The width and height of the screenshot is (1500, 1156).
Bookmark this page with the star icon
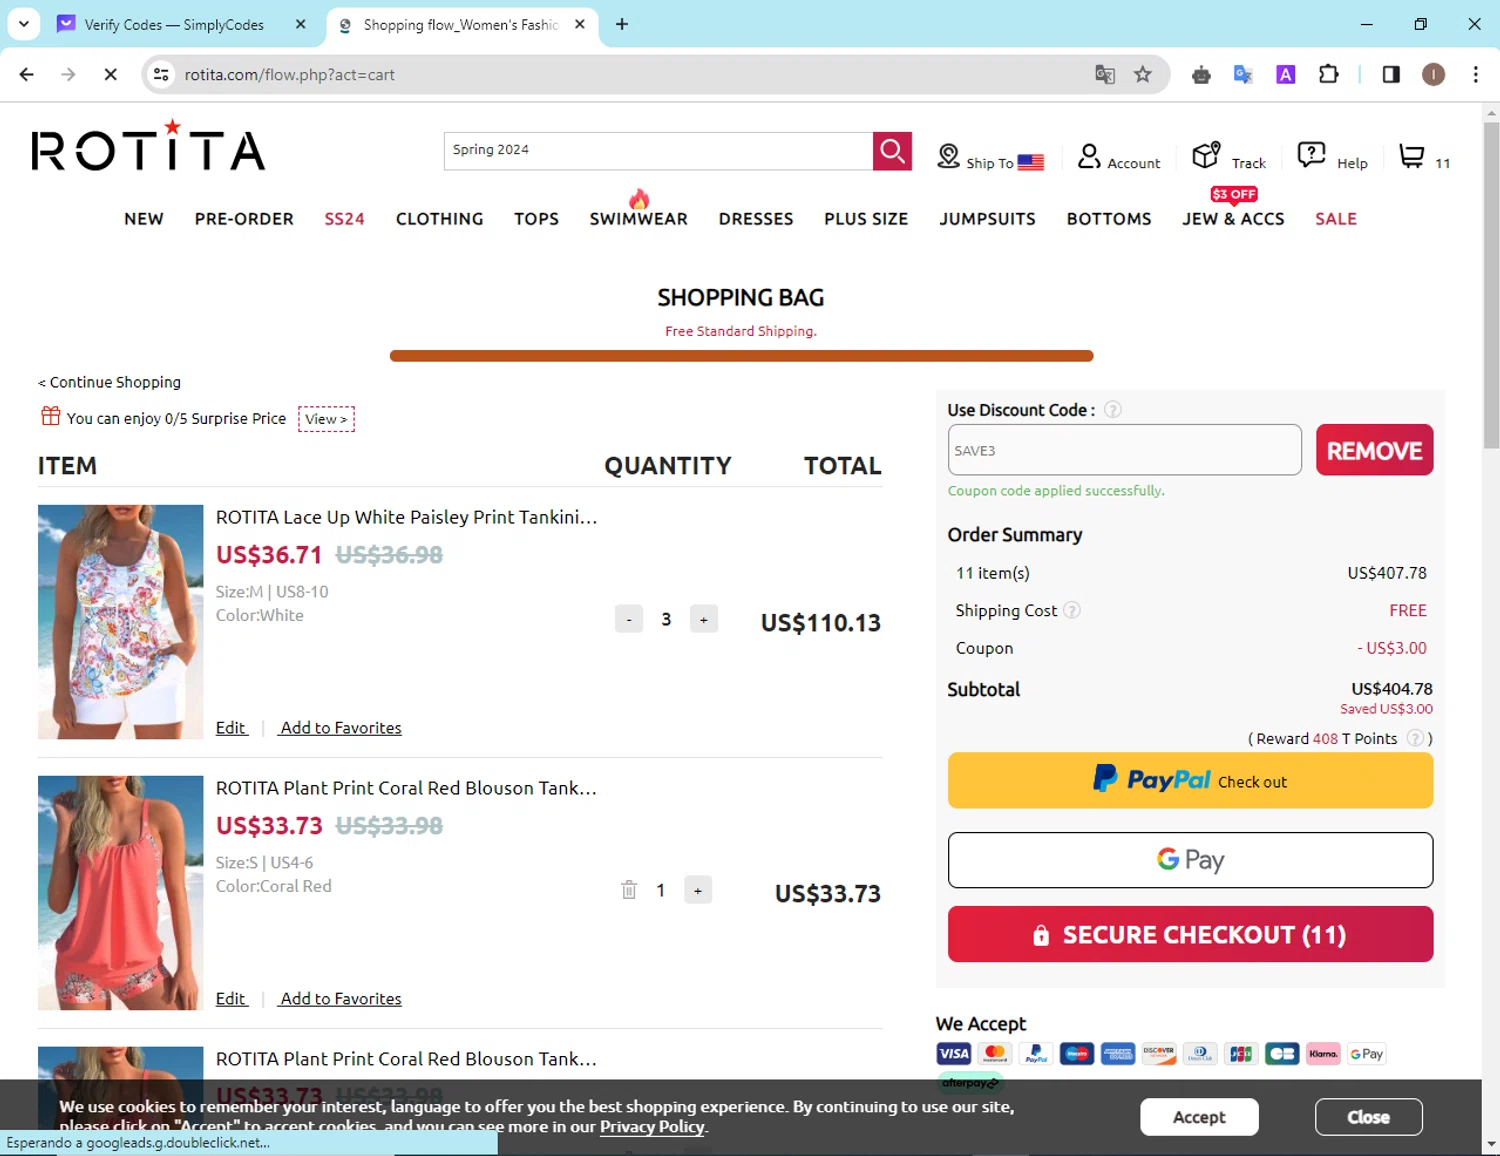[1143, 74]
